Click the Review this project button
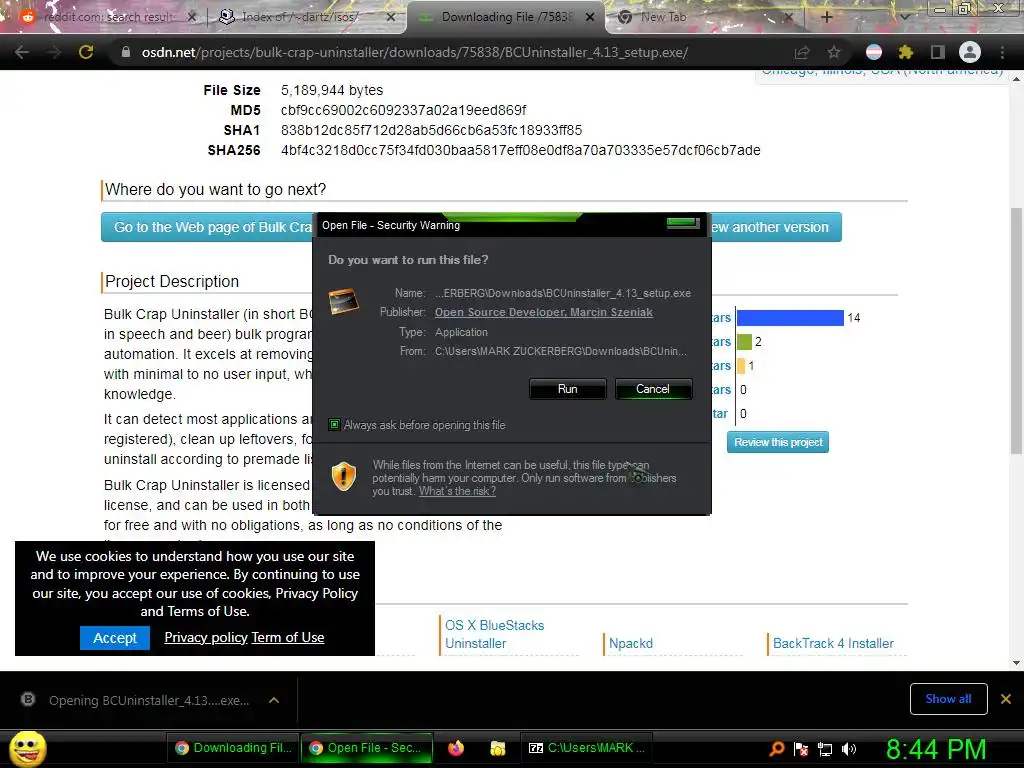The image size is (1024, 768). tap(778, 442)
